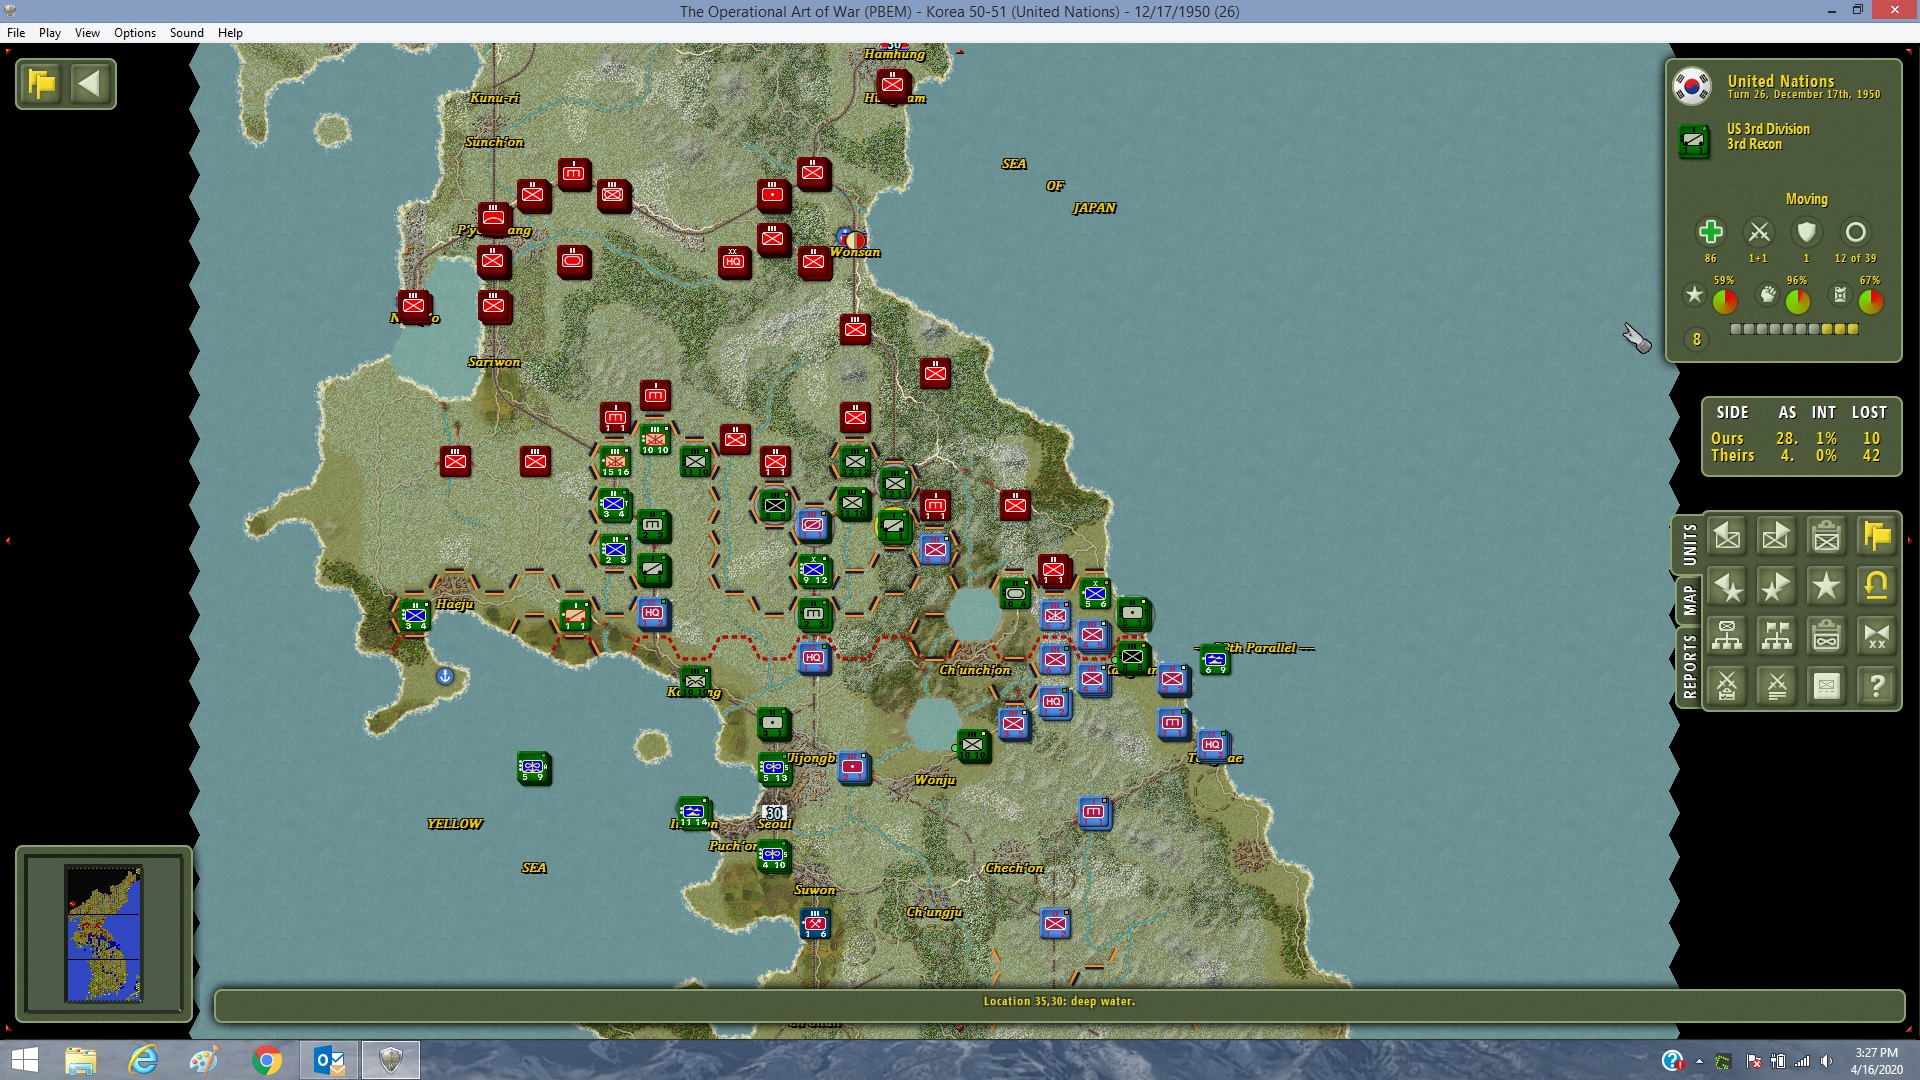1920x1080 pixels.
Task: Select the unit marked 30 at Seoul
Action: [x=774, y=813]
